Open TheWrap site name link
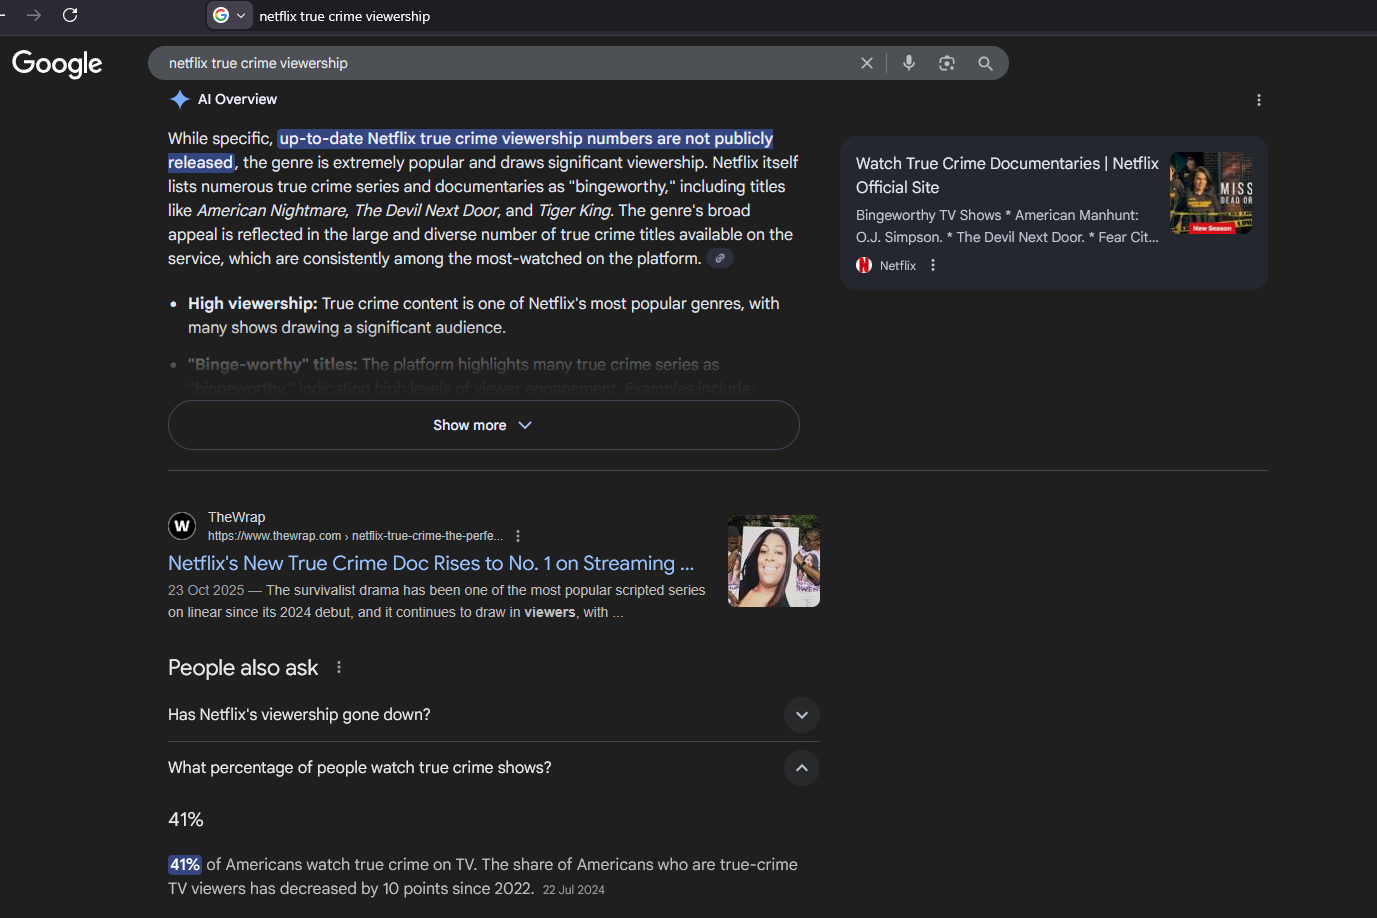This screenshot has width=1377, height=918. tap(237, 517)
